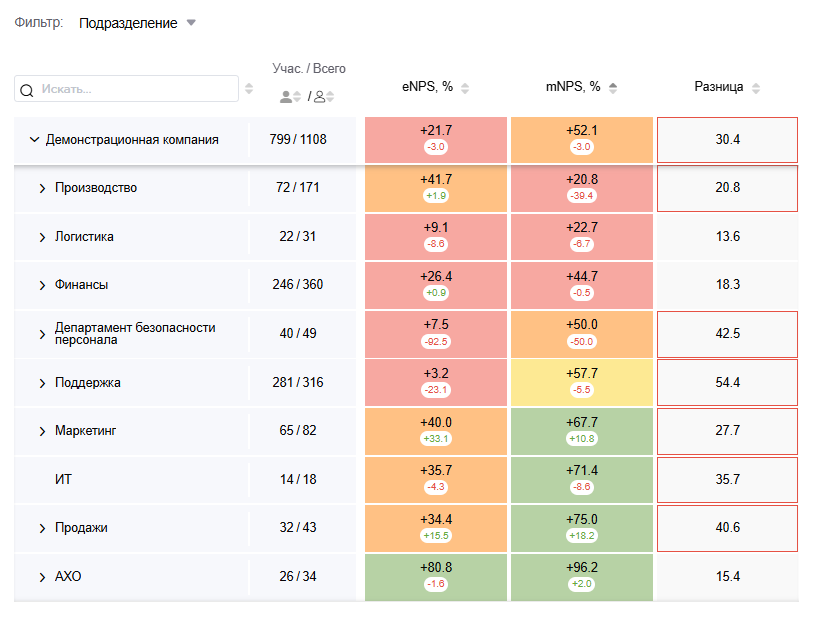The width and height of the screenshot is (833, 620).
Task: Click the sort arrows beside the search field
Action: tap(249, 90)
